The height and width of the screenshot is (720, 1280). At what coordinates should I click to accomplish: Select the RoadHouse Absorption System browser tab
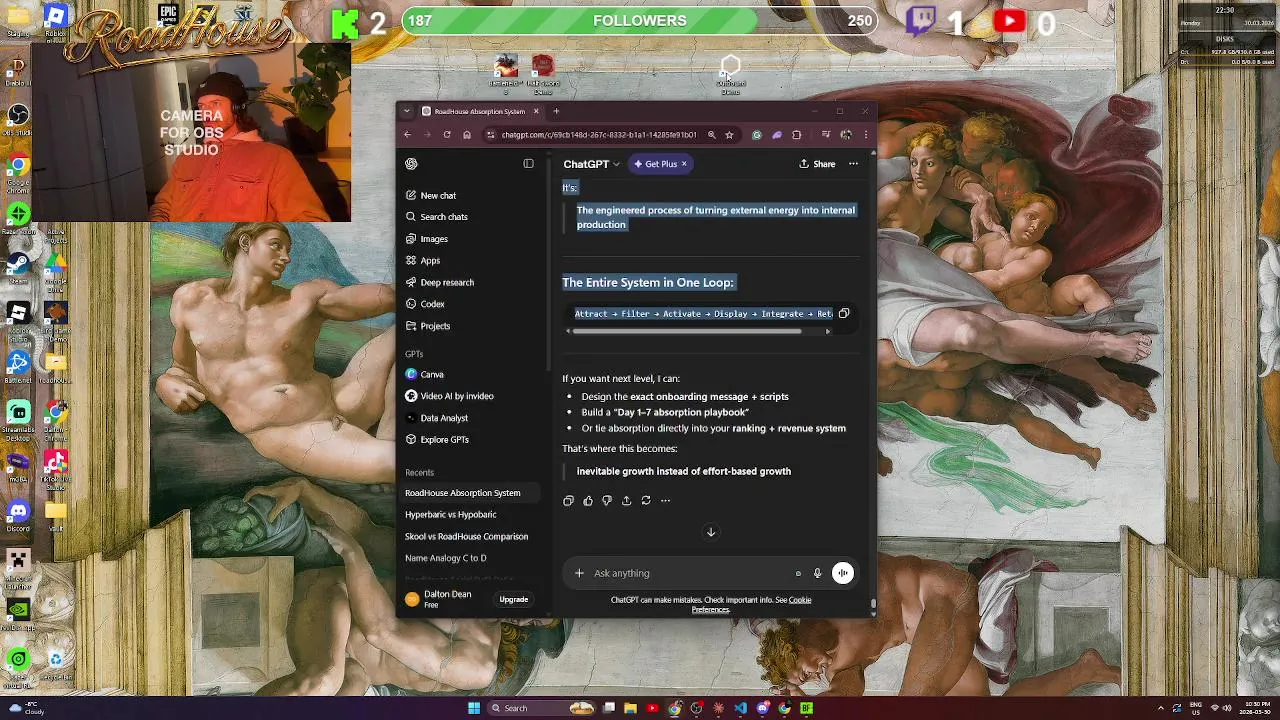pos(478,111)
